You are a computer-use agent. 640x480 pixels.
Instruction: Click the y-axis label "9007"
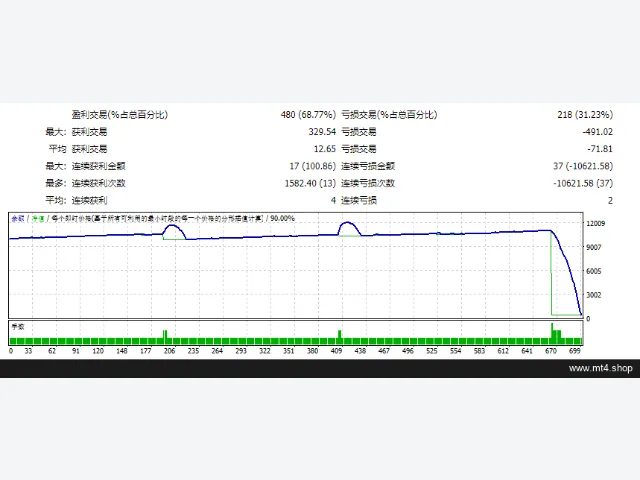coord(594,247)
